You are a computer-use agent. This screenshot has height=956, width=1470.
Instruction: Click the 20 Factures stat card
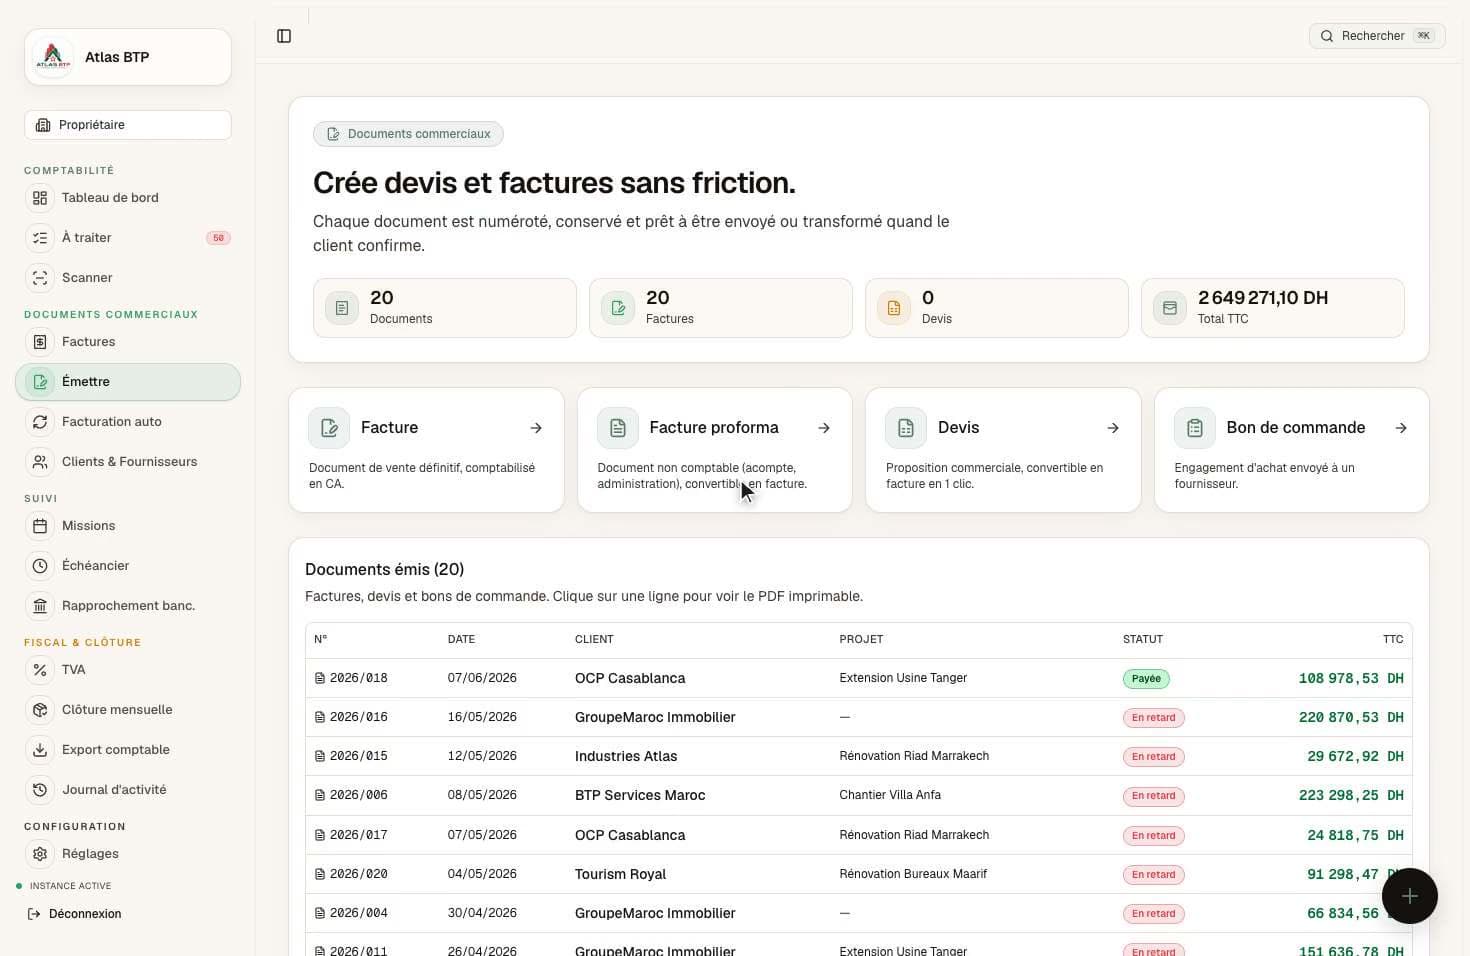point(721,308)
